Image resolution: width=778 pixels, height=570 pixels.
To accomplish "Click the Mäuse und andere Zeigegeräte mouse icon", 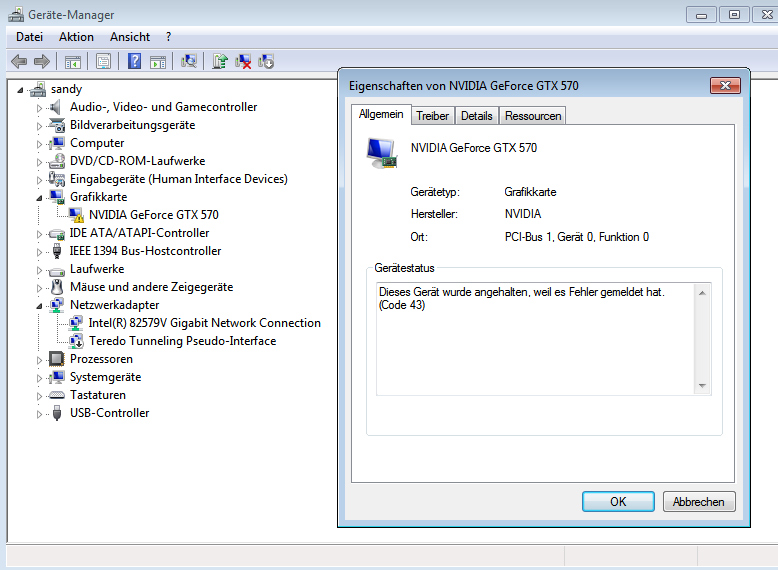I will tap(57, 287).
